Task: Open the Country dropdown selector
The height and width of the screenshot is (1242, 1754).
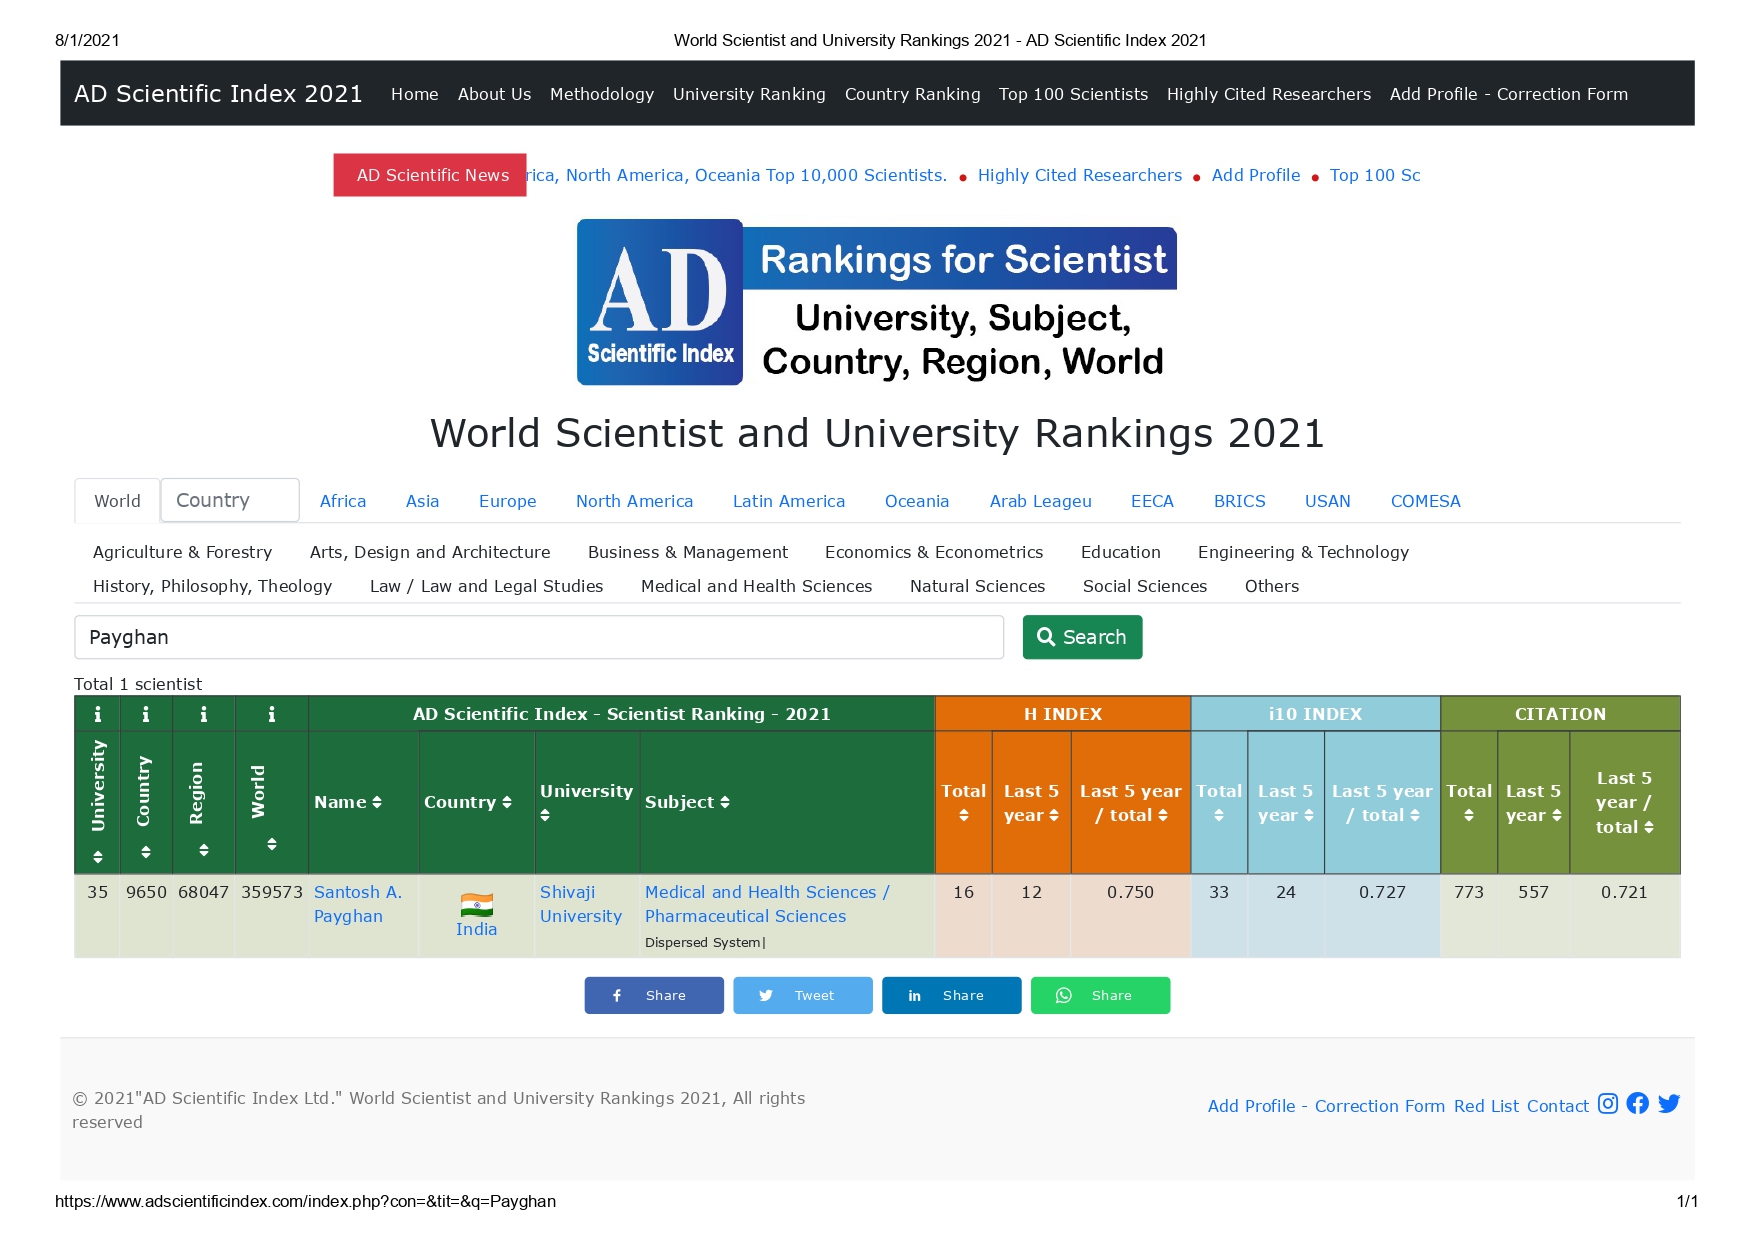Action: click(230, 500)
